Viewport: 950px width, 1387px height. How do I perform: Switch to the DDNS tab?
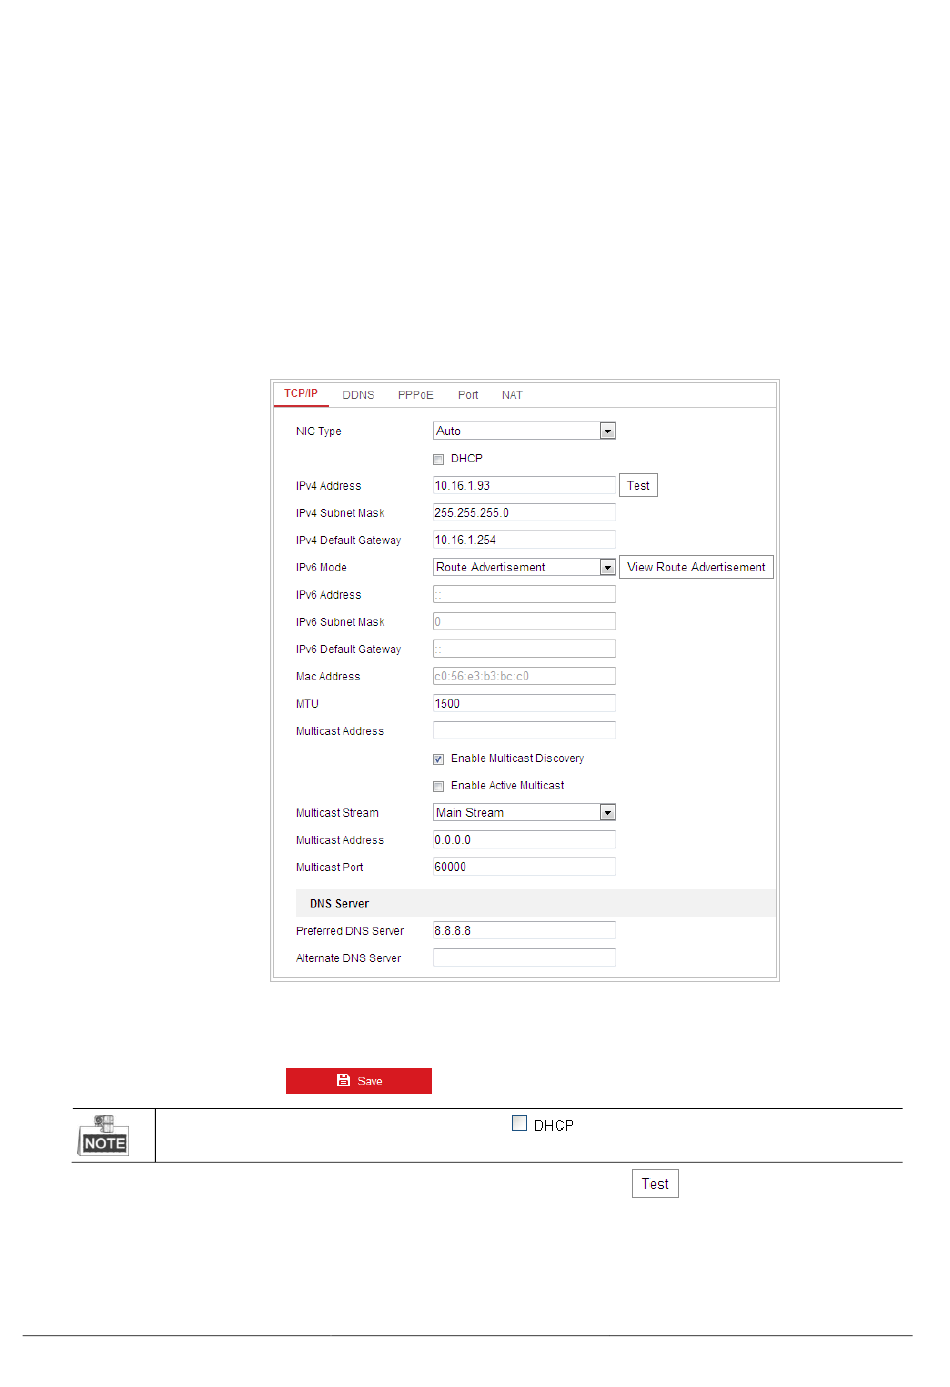pos(358,395)
